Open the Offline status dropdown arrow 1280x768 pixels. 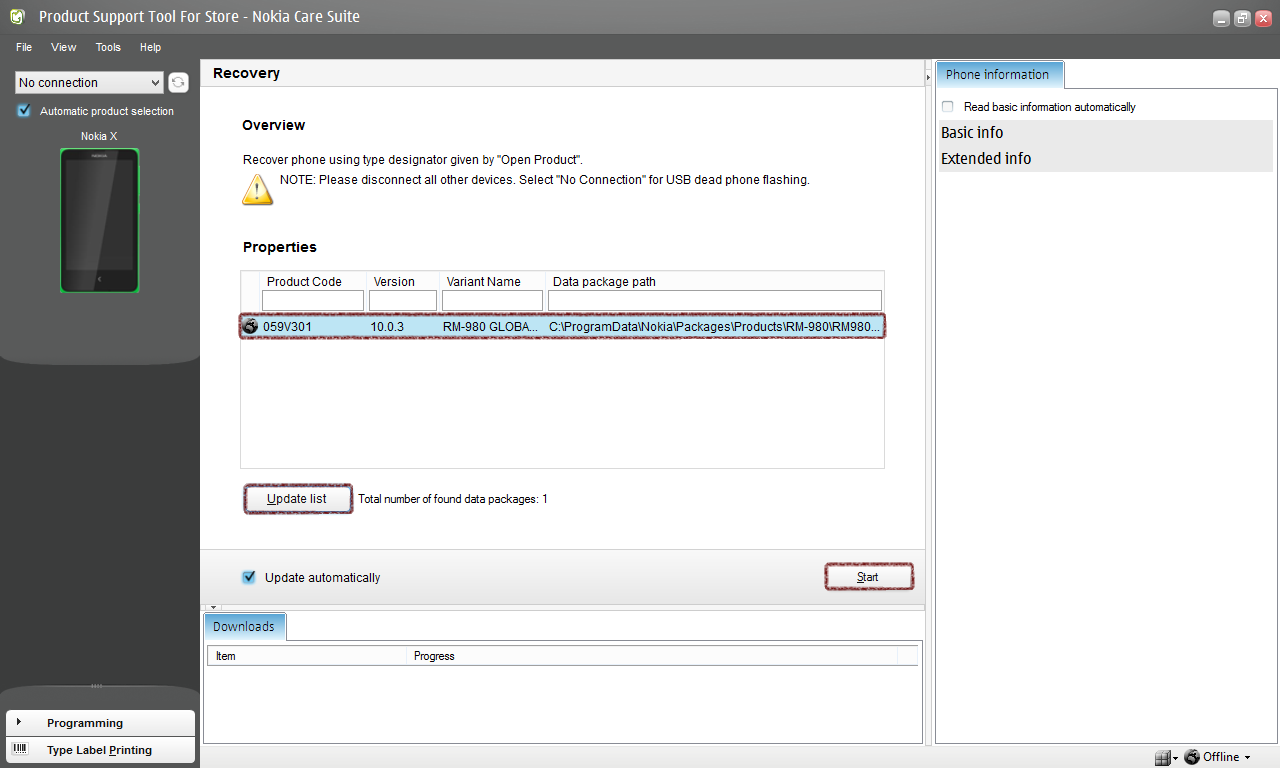coord(1247,758)
